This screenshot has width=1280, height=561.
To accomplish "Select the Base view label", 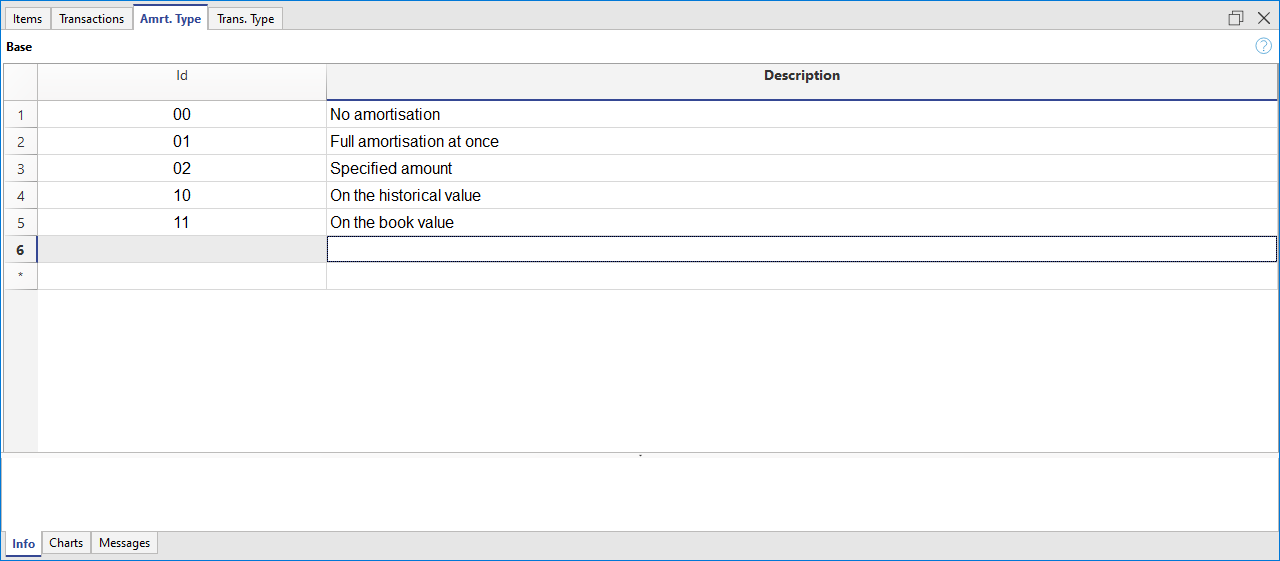I will [x=19, y=47].
